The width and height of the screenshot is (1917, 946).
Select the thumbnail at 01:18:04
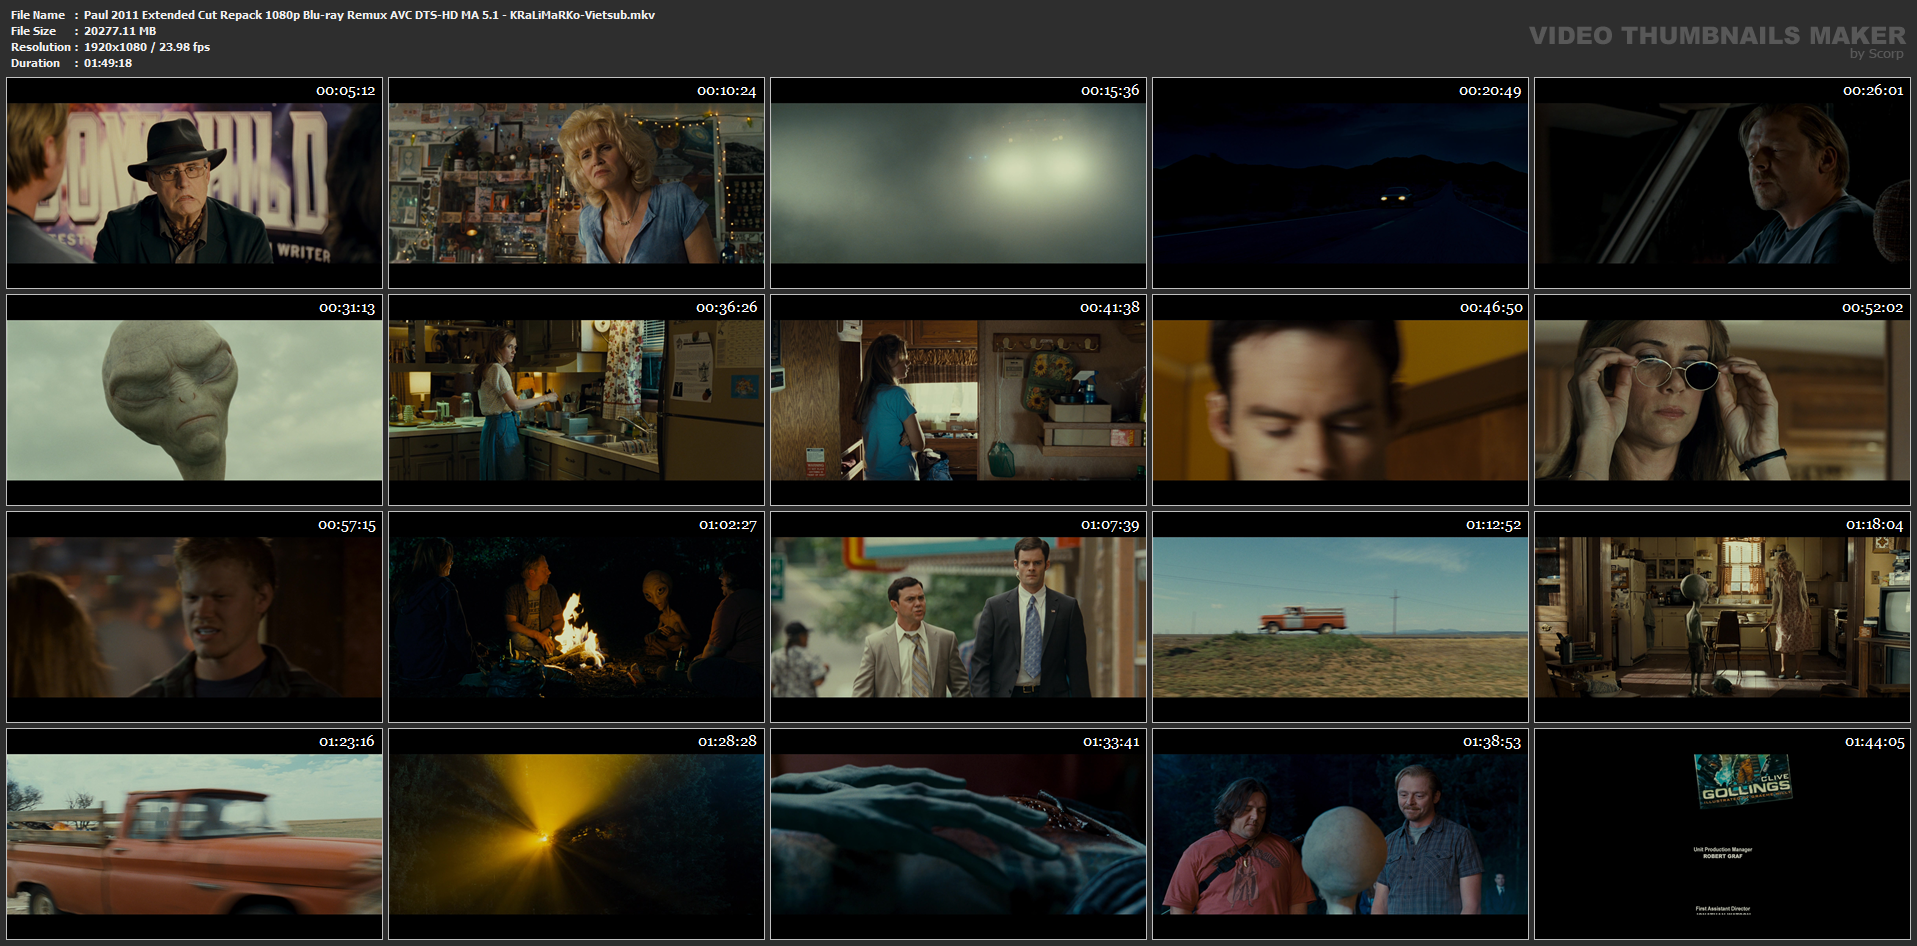pos(1722,617)
